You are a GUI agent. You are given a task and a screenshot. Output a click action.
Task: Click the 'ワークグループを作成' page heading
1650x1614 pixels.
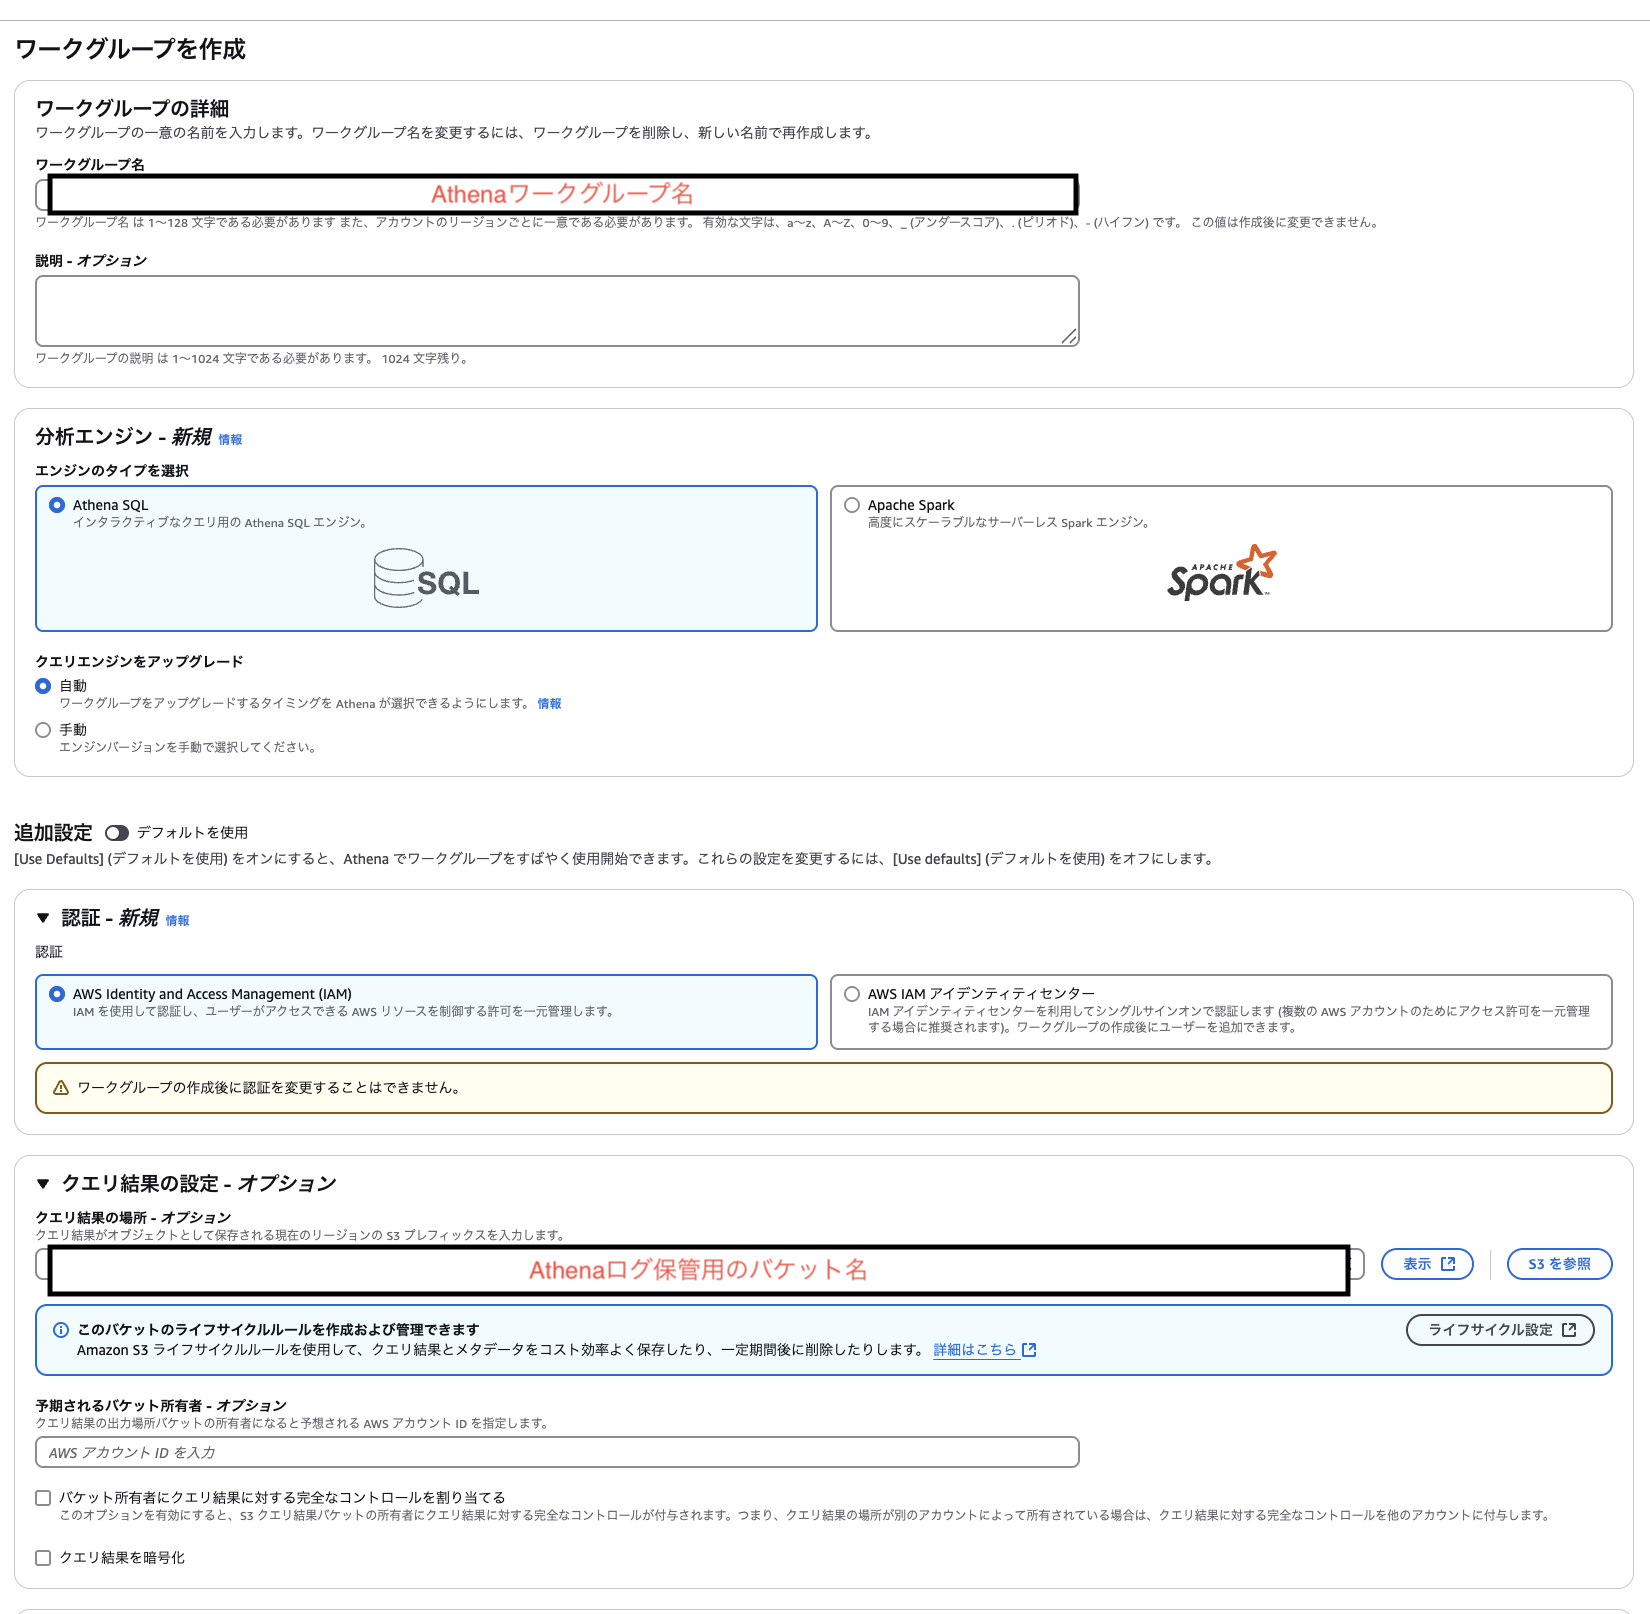click(131, 49)
